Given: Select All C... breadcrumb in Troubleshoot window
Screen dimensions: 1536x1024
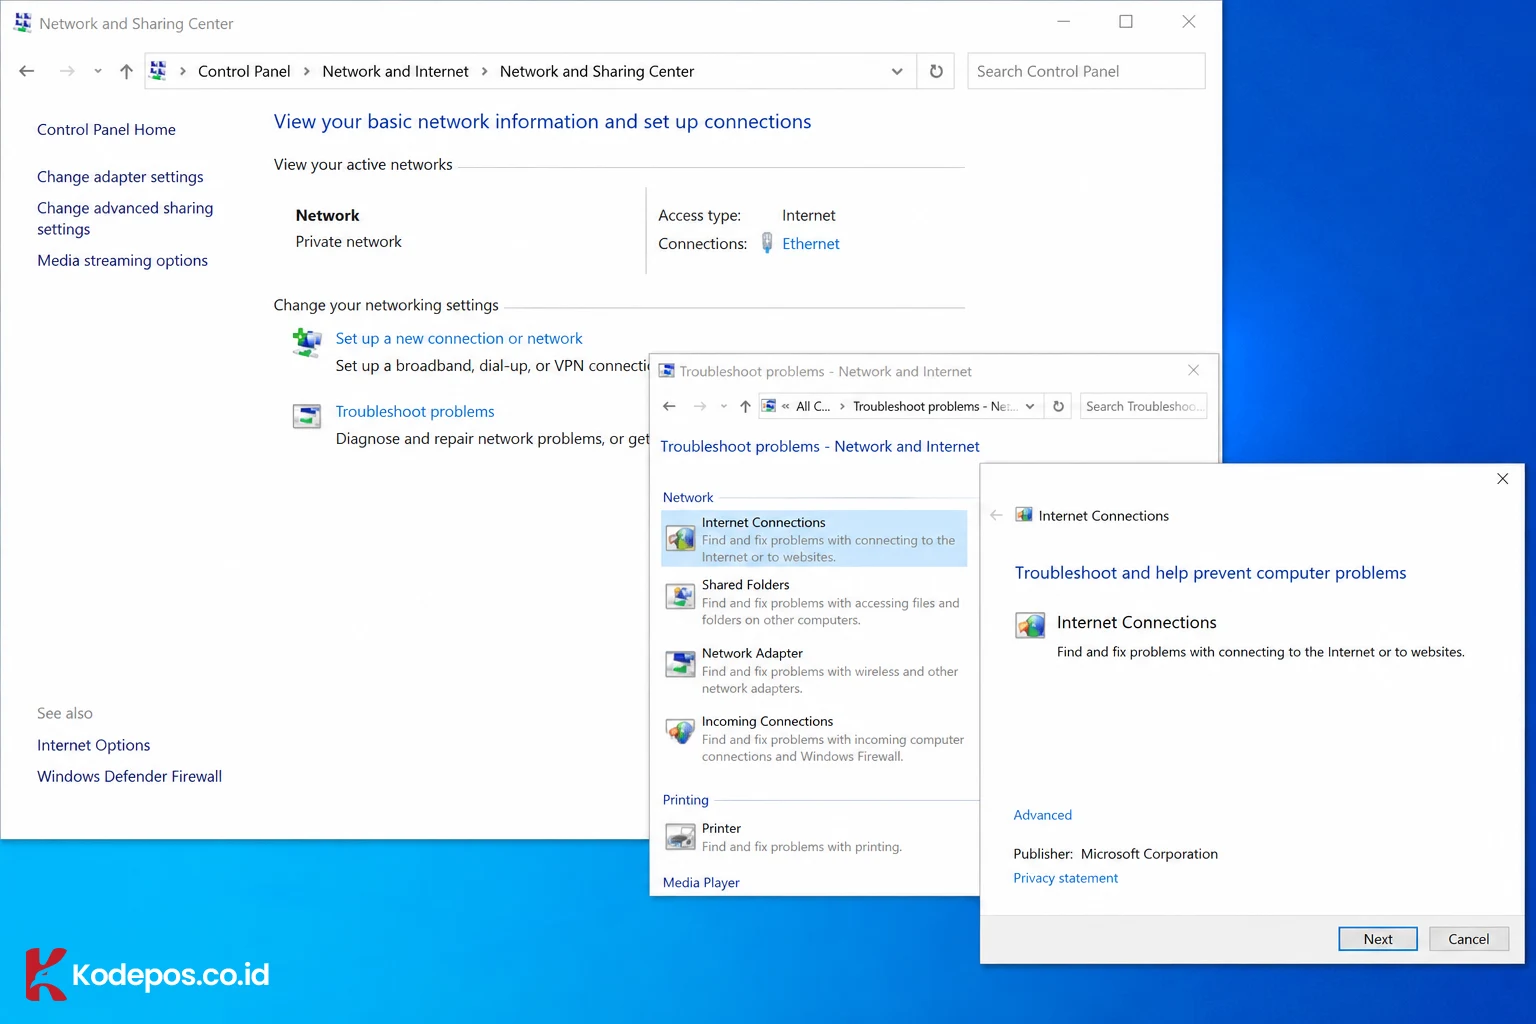Looking at the screenshot, I should 812,406.
